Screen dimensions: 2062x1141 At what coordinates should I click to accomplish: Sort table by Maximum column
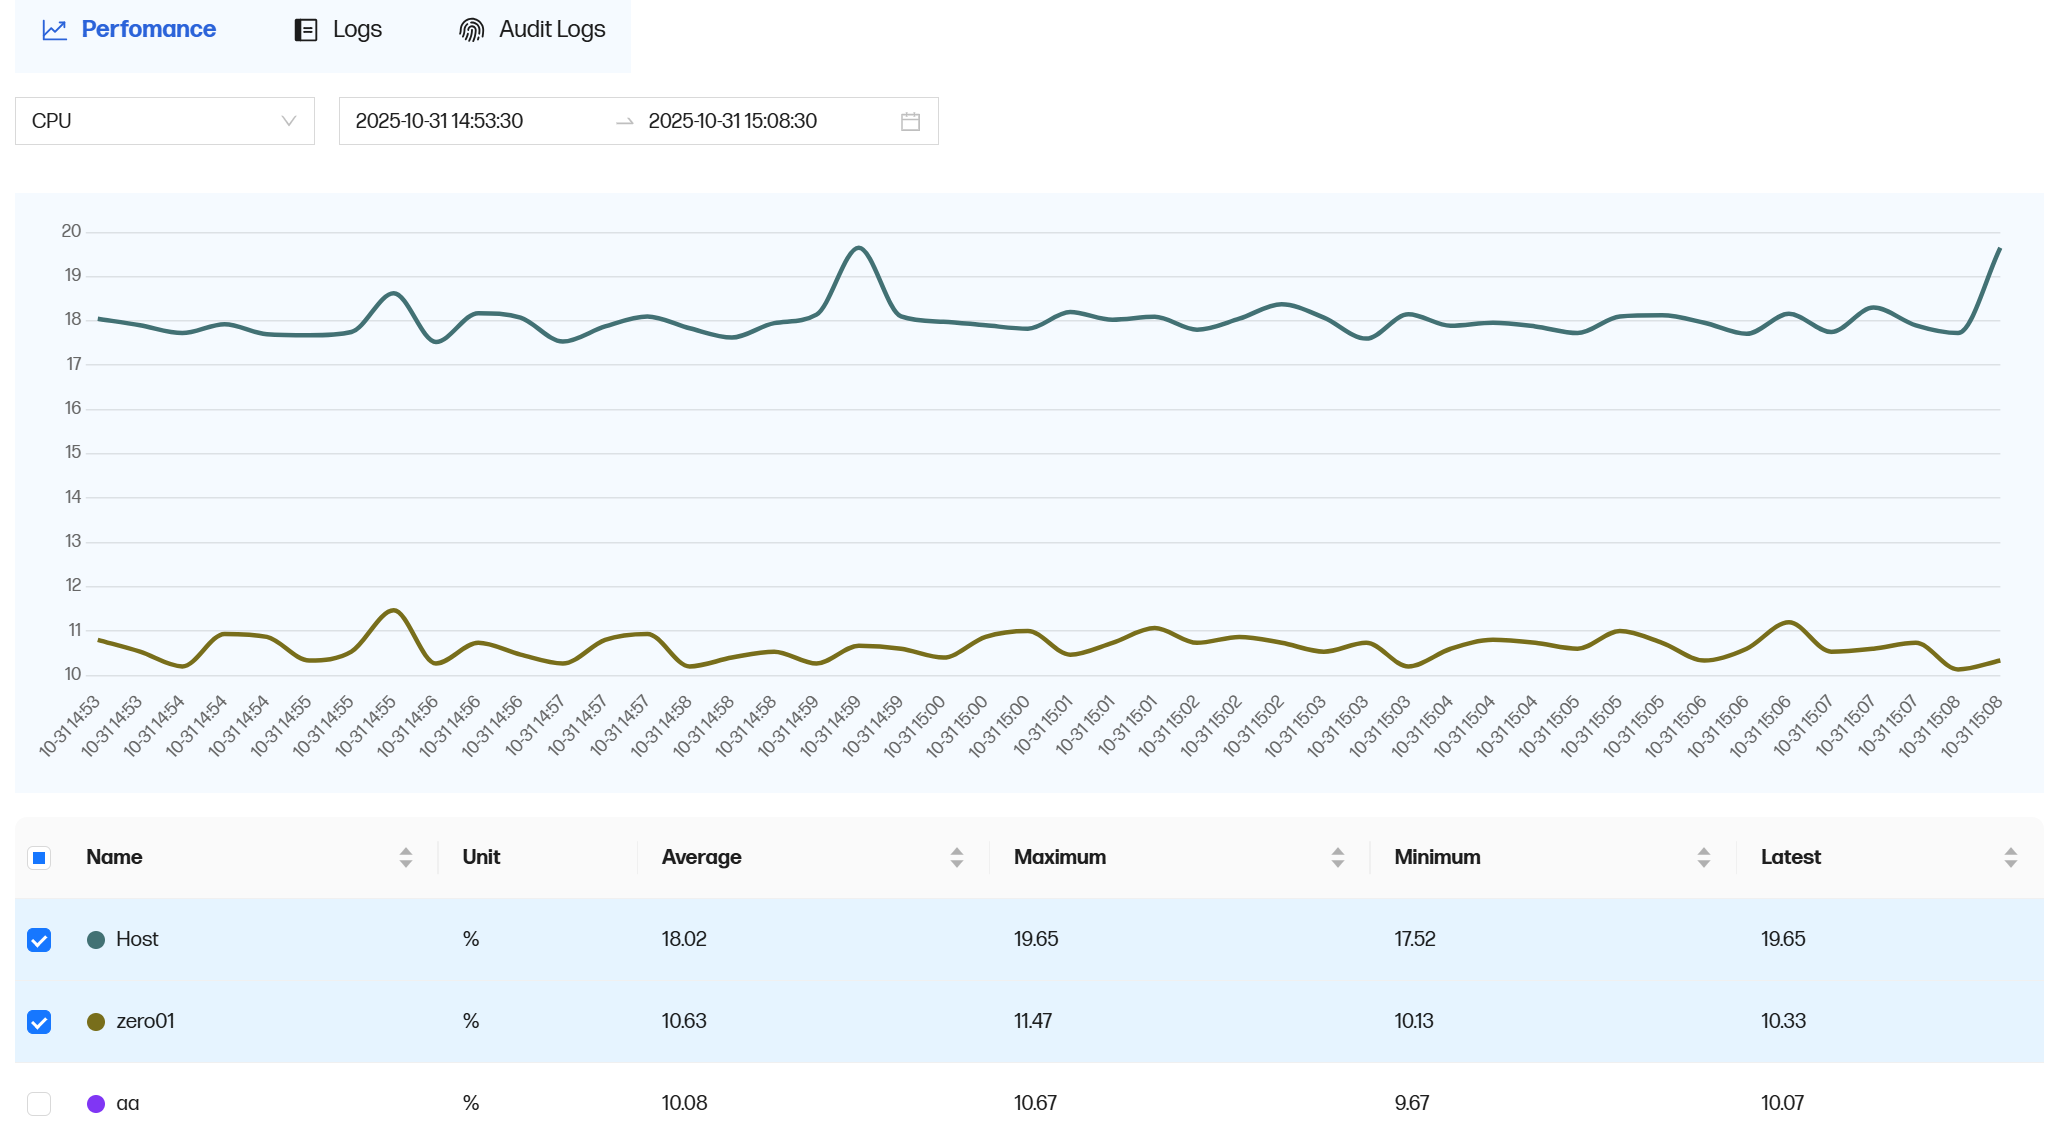point(1337,857)
